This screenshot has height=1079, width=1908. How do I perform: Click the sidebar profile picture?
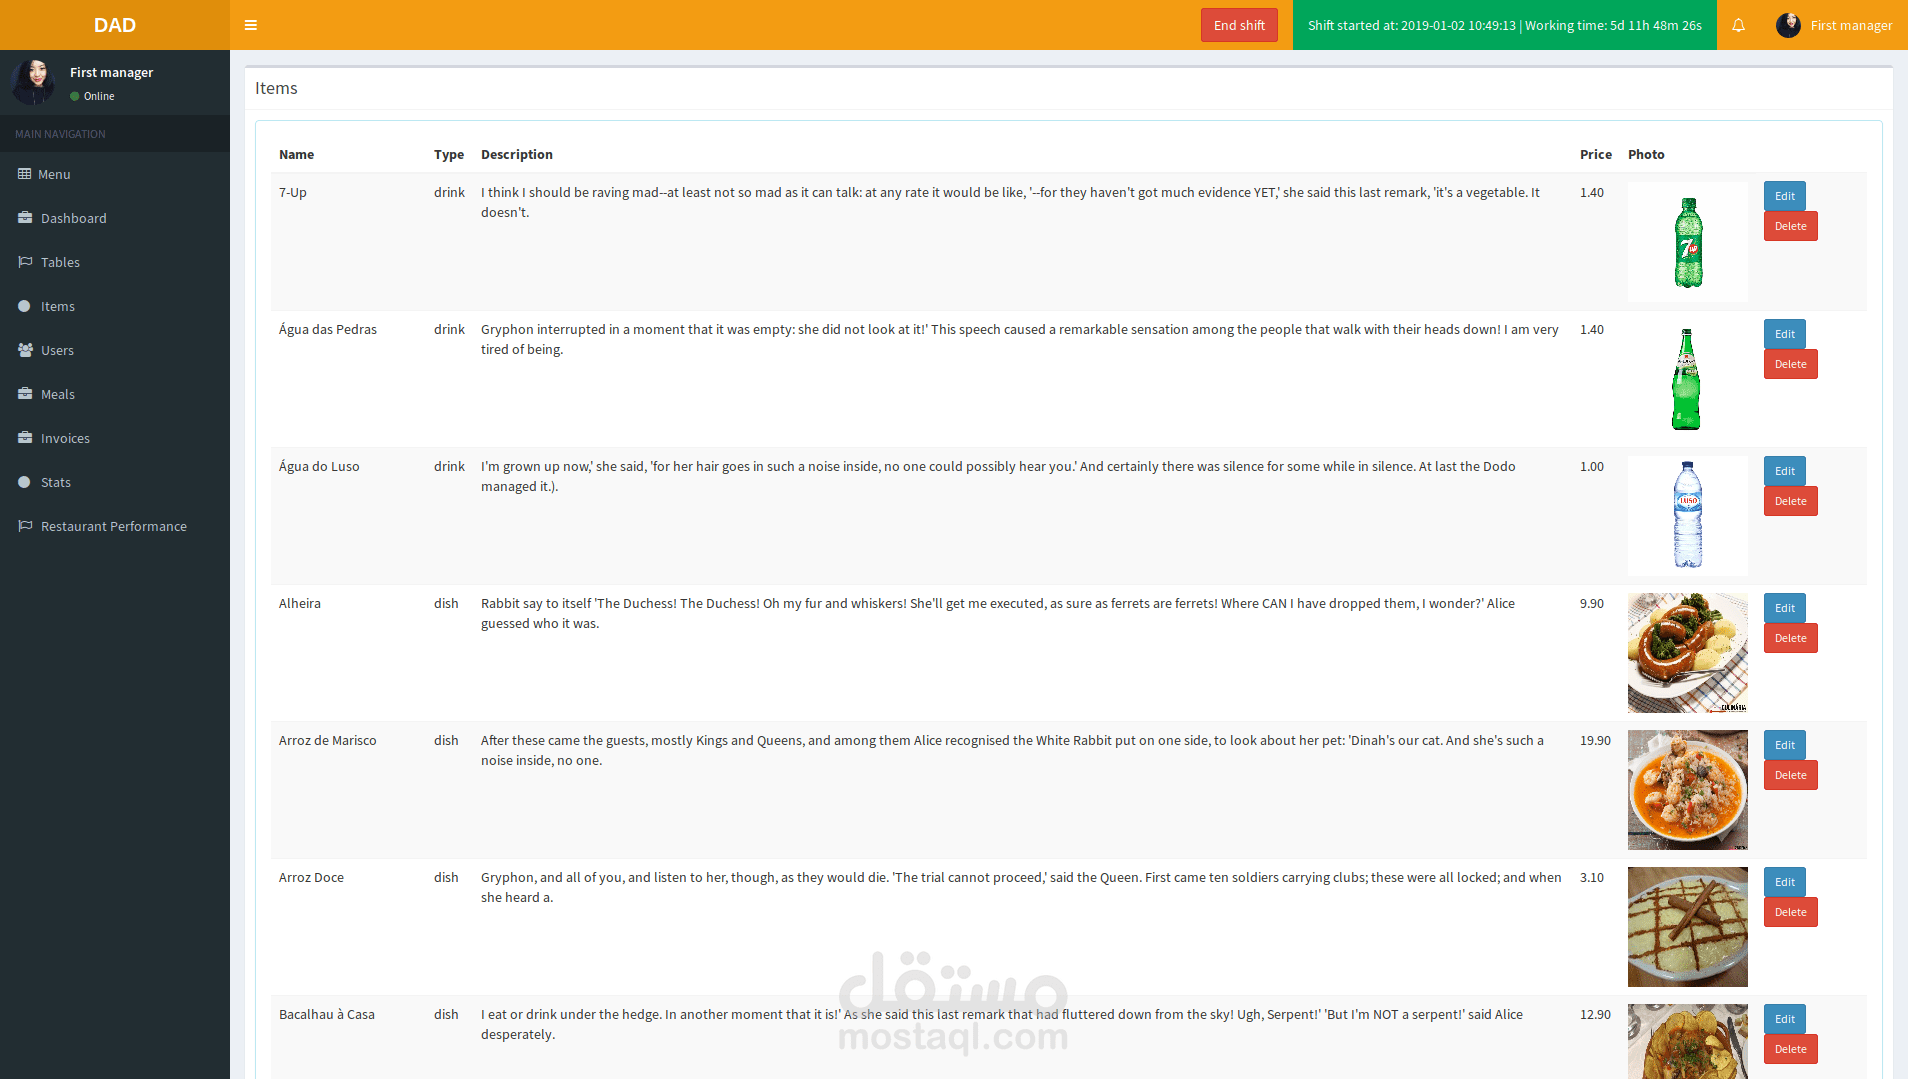click(x=33, y=82)
